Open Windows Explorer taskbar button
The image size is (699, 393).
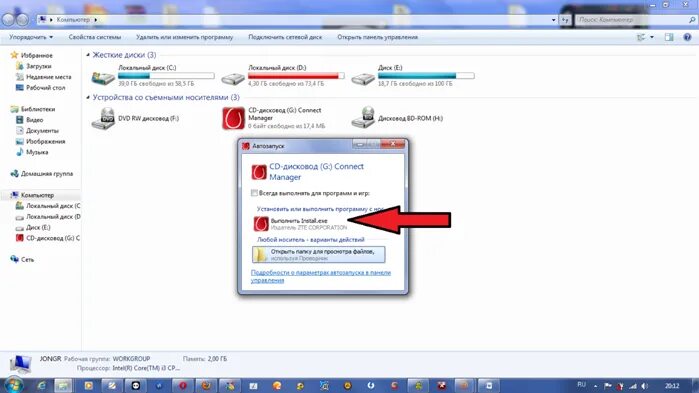coord(63,385)
